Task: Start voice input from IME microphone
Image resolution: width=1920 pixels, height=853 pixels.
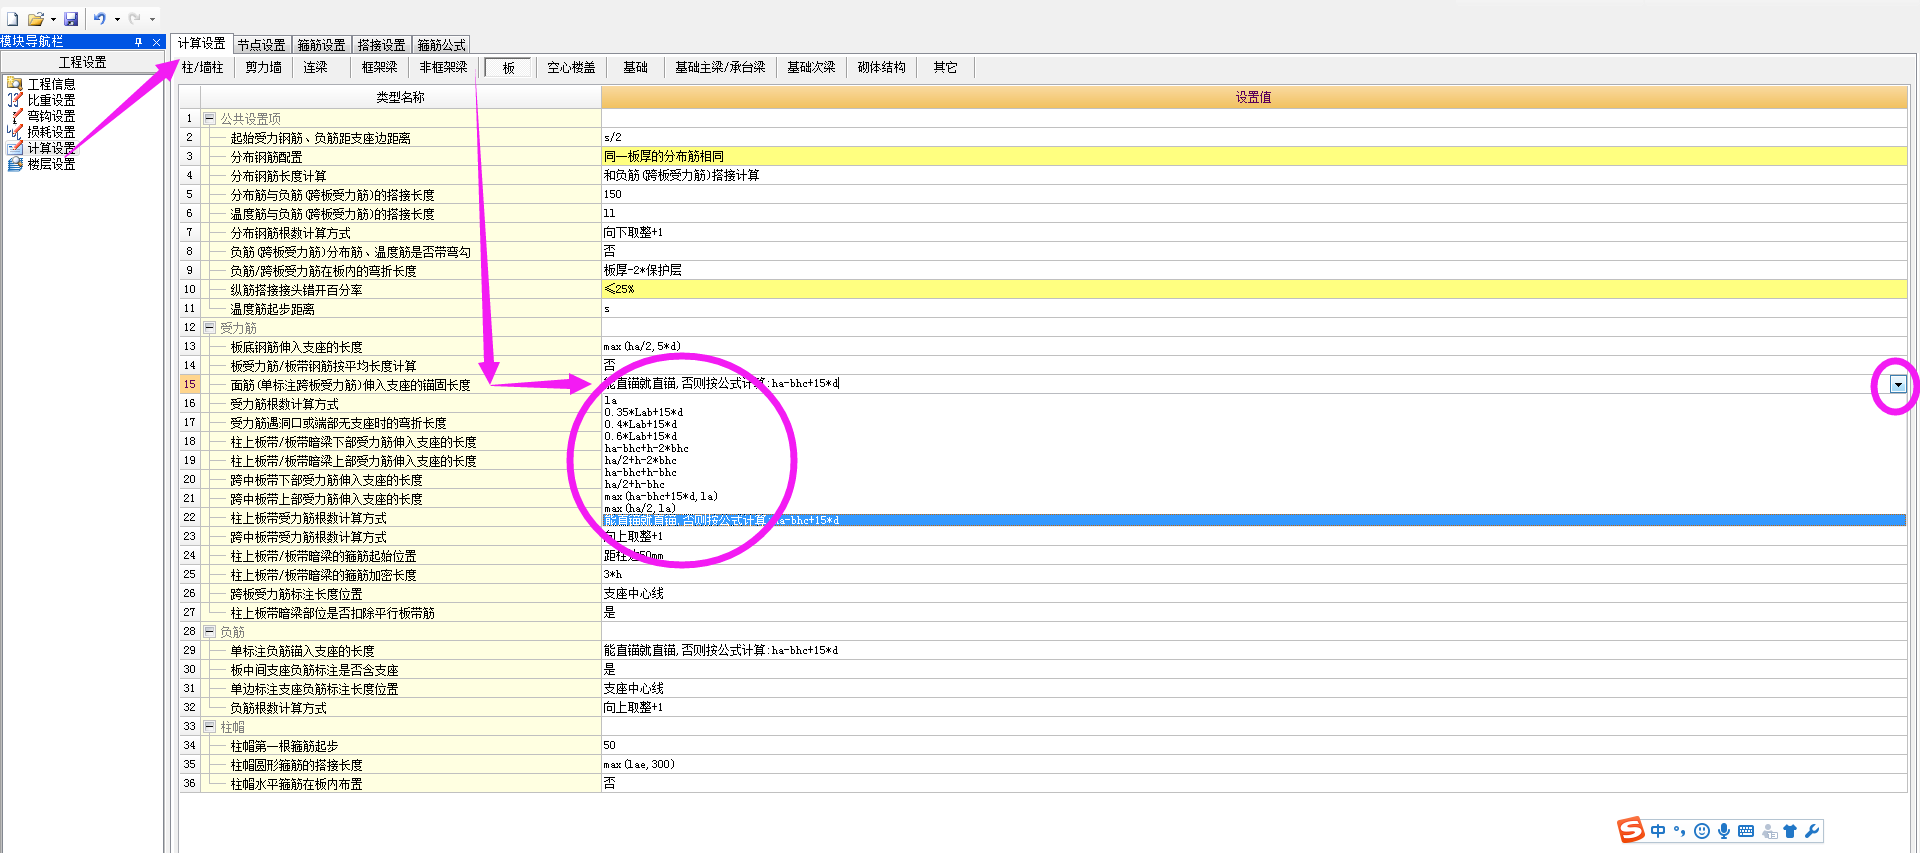Action: pyautogui.click(x=1724, y=831)
